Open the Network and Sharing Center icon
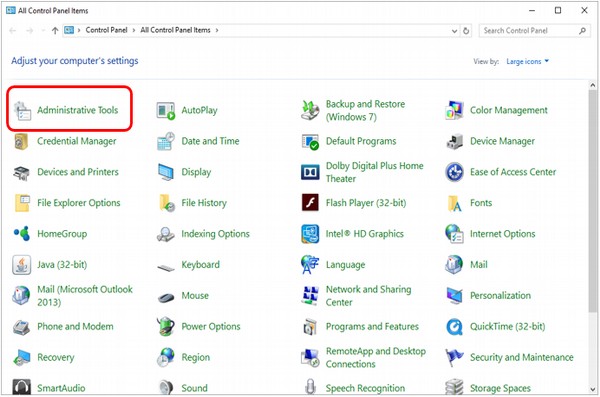600x397 pixels. pyautogui.click(x=310, y=296)
